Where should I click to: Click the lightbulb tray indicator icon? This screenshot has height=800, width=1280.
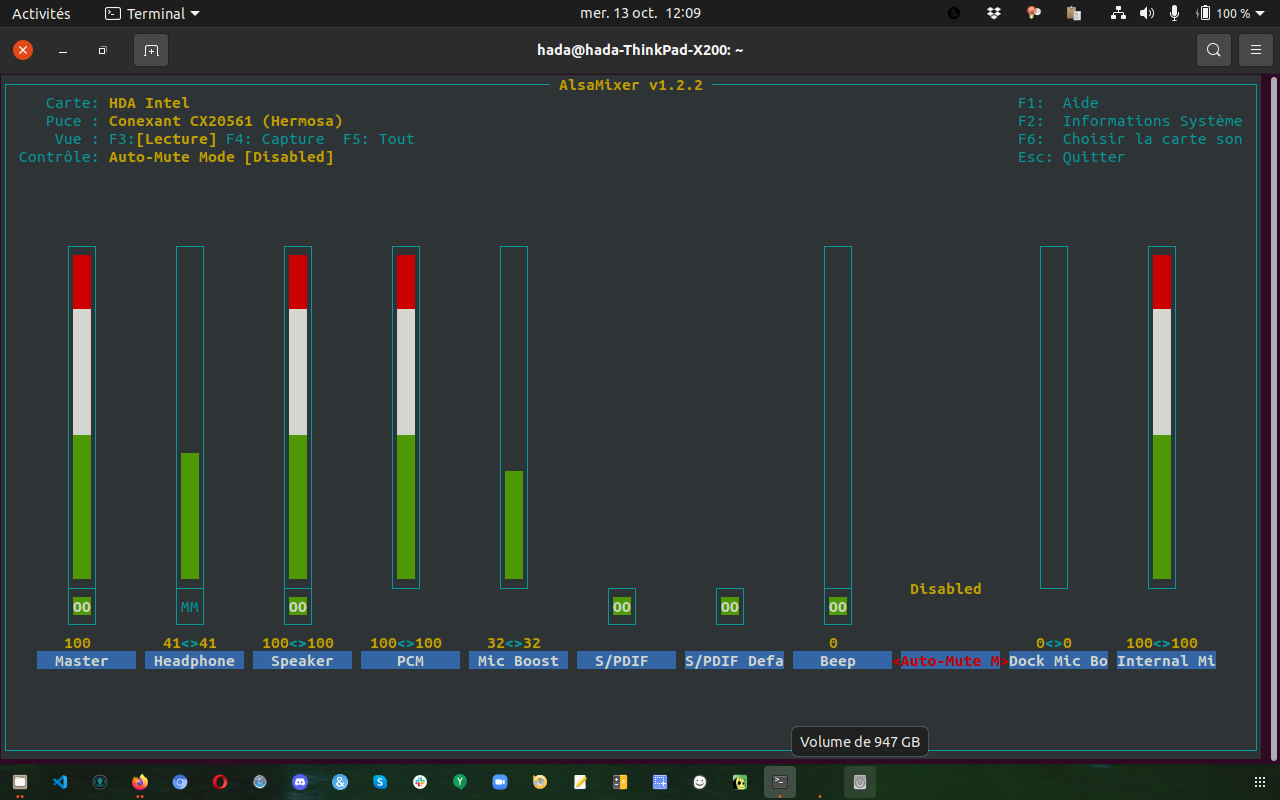(x=1034, y=13)
